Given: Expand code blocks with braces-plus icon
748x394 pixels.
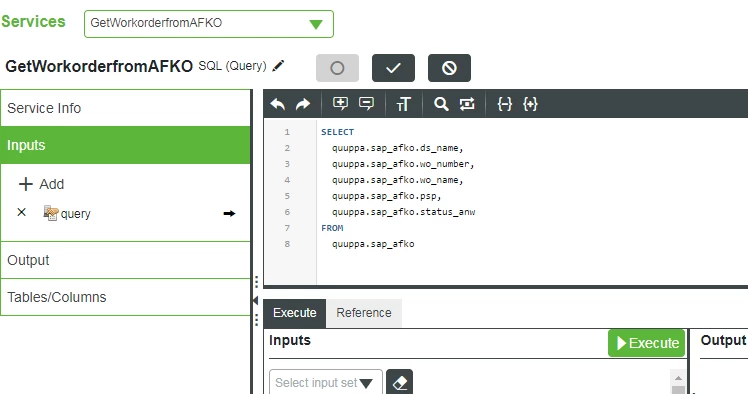Looking at the screenshot, I should point(530,104).
